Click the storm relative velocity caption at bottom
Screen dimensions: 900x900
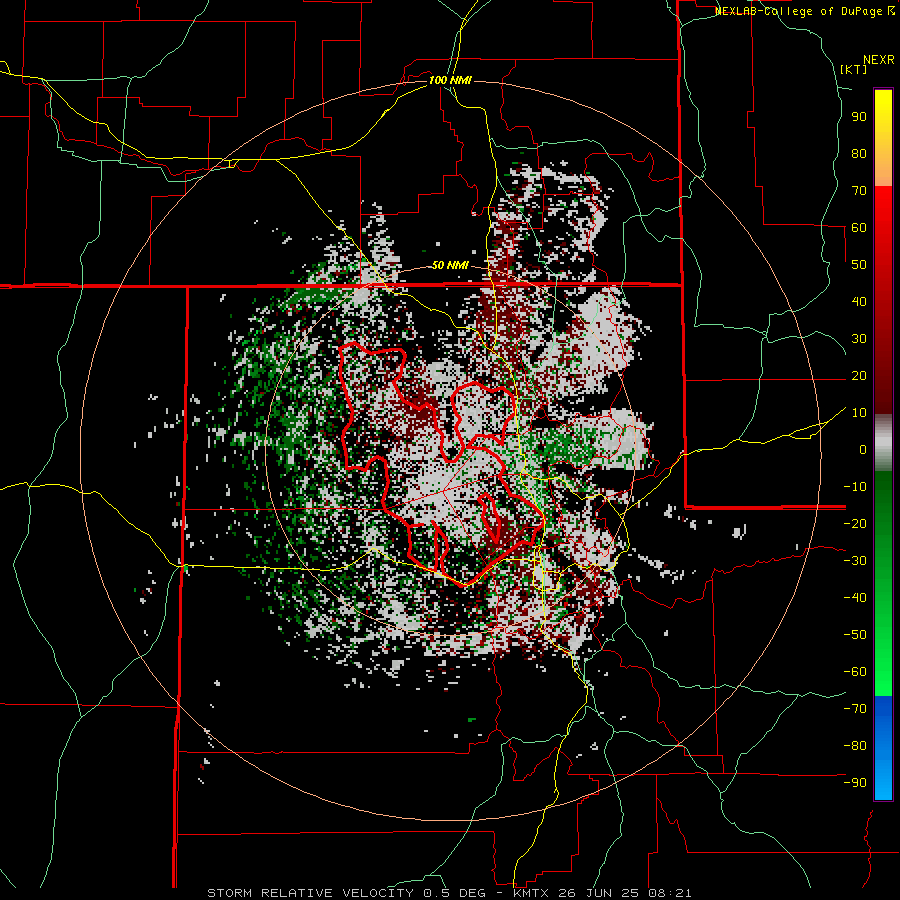coord(449,893)
